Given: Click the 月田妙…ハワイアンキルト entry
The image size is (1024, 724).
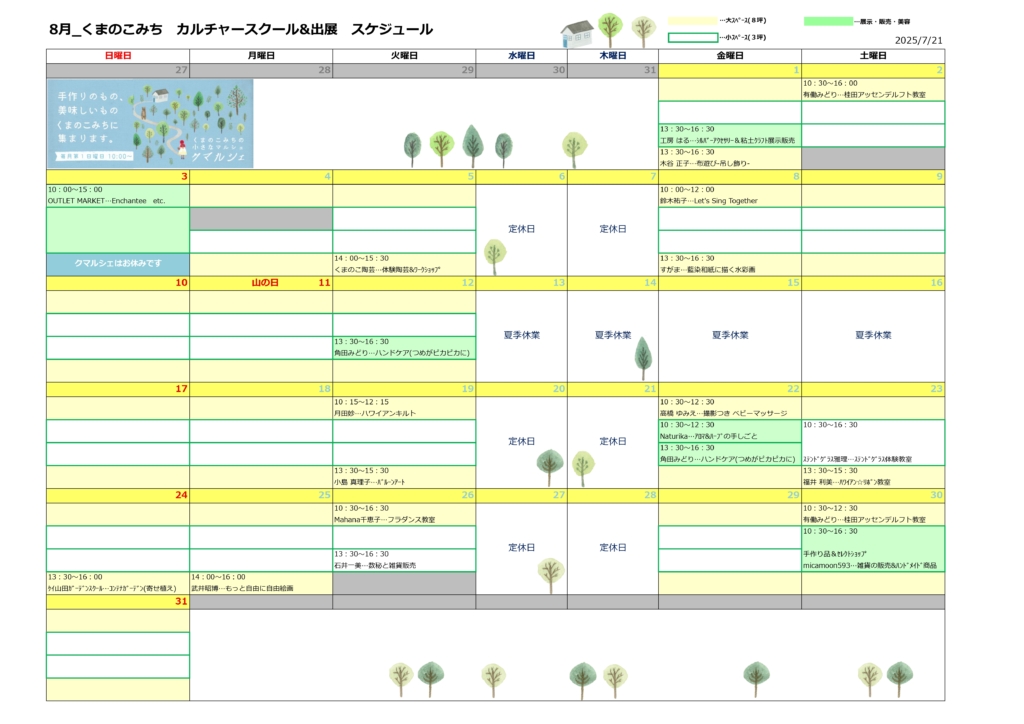Looking at the screenshot, I should [375, 413].
